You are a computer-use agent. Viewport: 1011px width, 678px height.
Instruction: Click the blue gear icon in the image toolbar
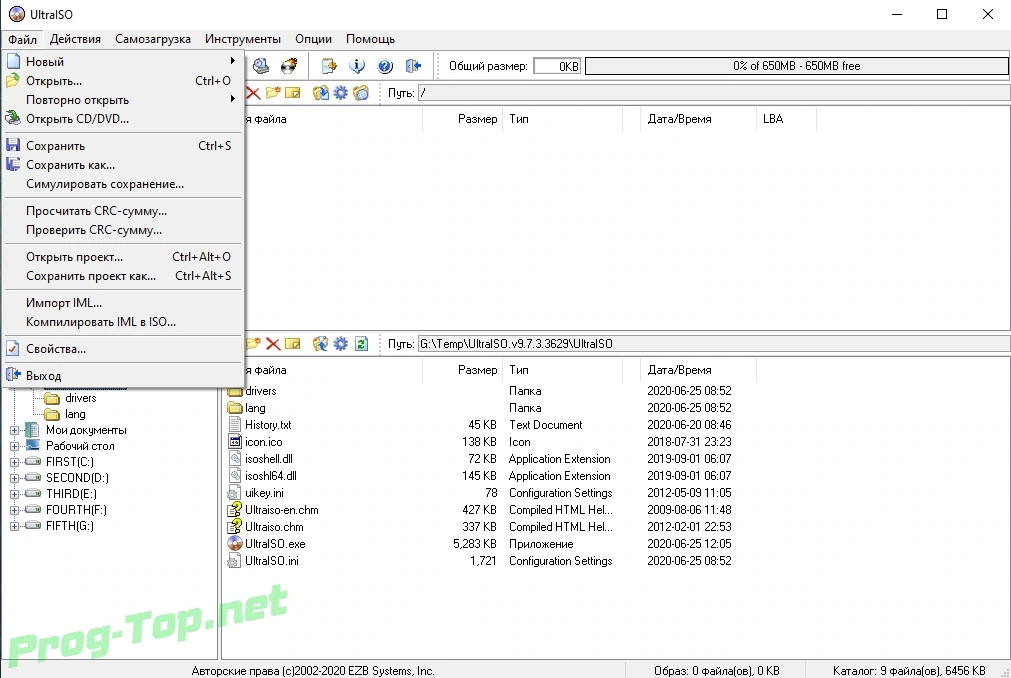pos(340,93)
